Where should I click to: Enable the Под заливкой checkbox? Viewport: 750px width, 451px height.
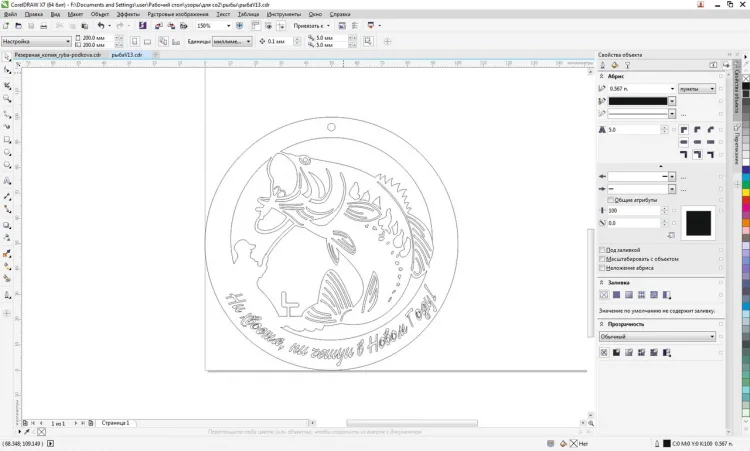click(602, 250)
